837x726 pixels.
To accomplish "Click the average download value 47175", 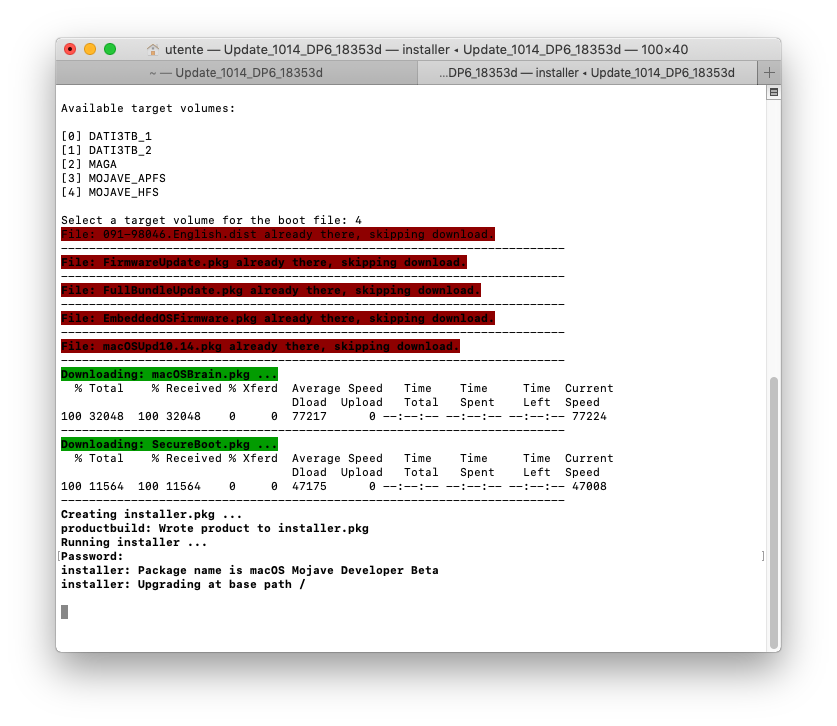I will coord(309,486).
